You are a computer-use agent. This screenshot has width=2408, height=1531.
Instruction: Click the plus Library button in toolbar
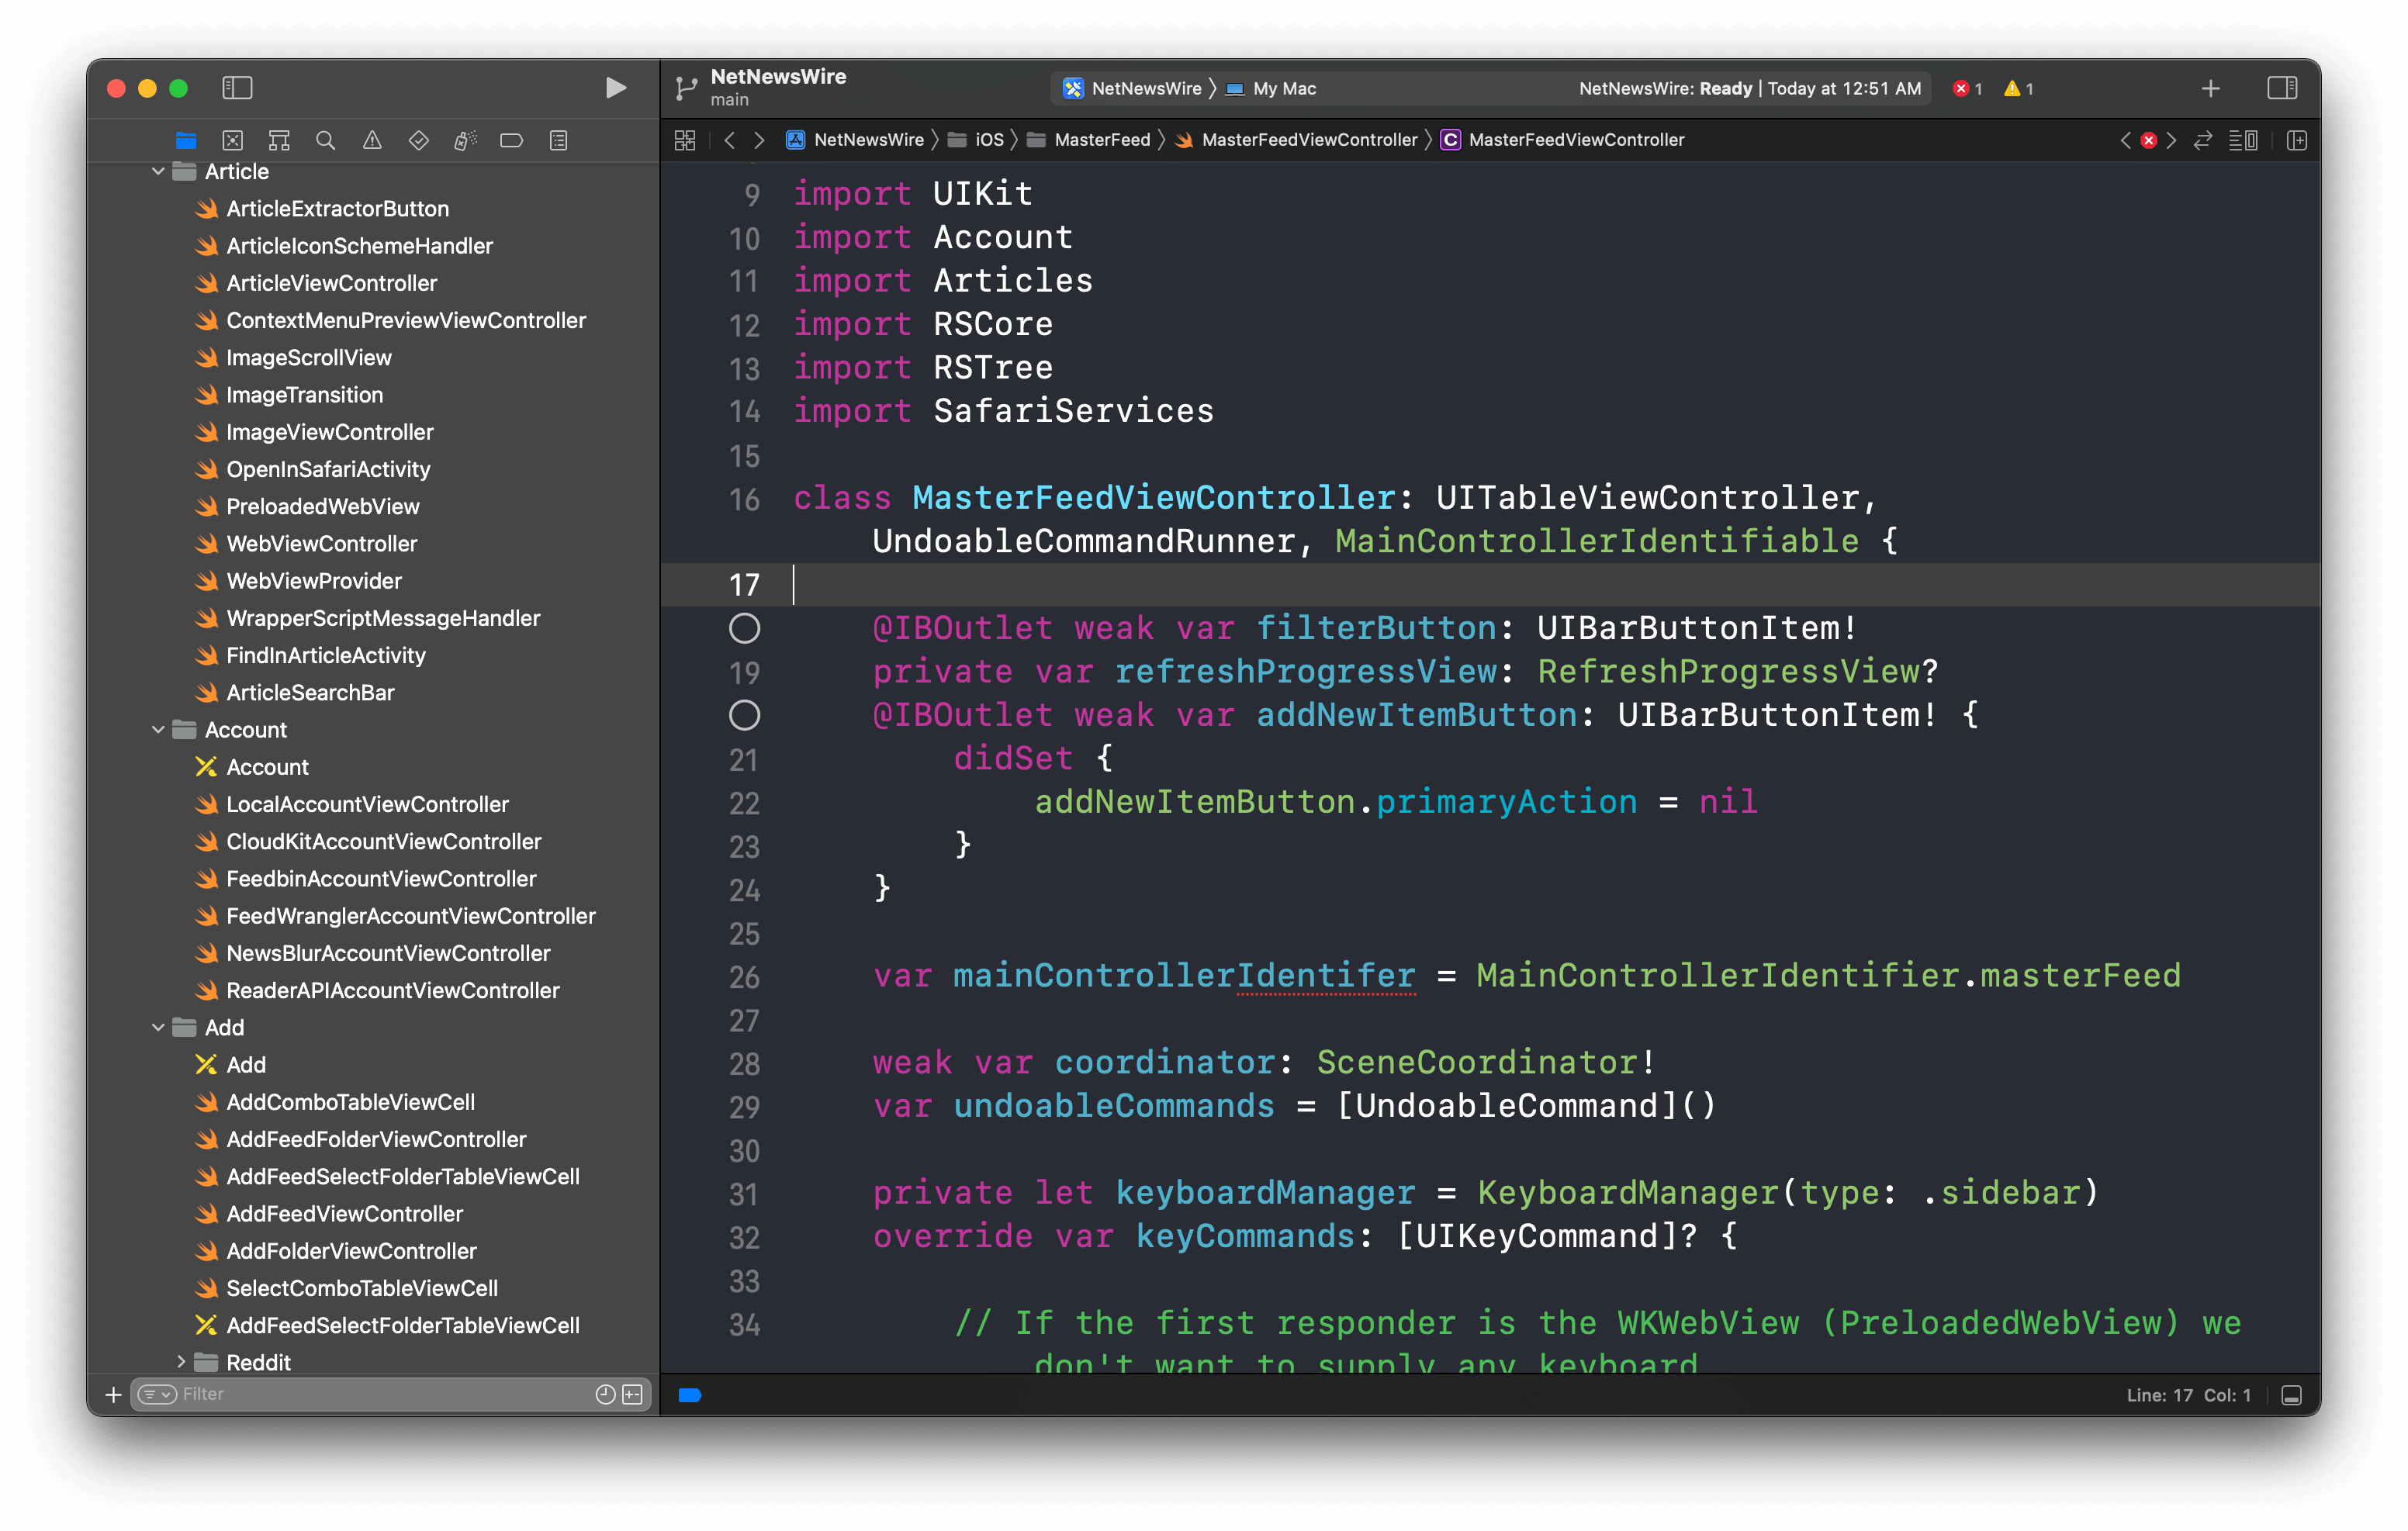pos(2210,88)
